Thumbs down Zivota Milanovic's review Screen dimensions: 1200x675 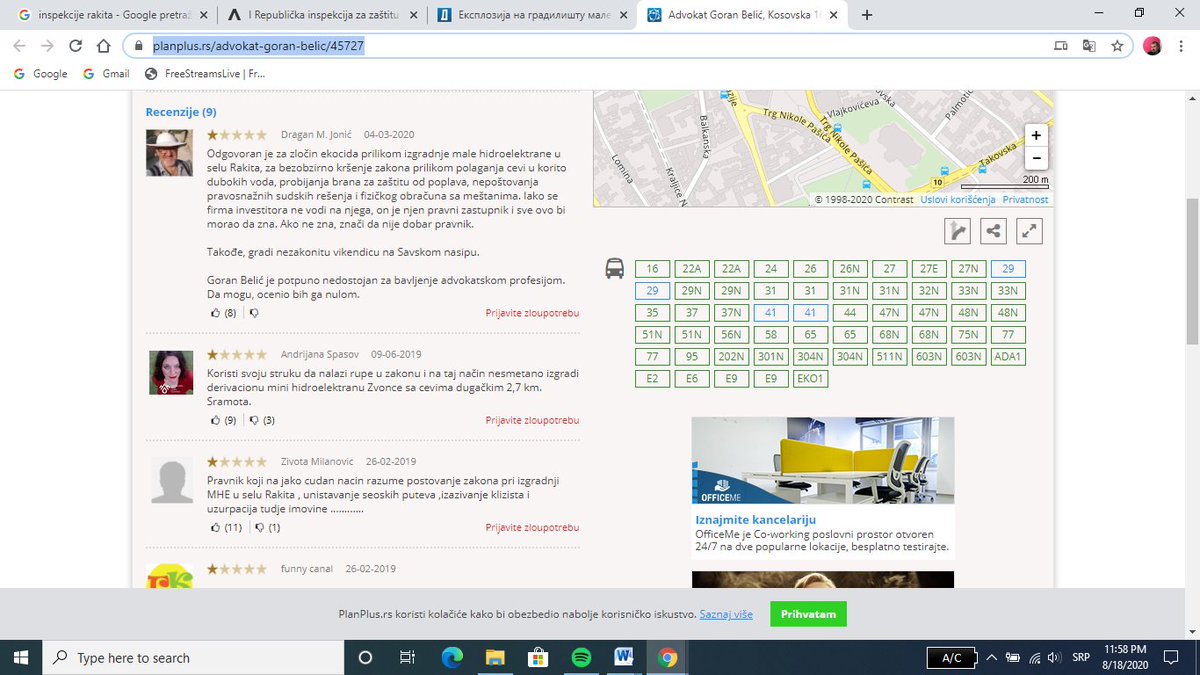(259, 527)
